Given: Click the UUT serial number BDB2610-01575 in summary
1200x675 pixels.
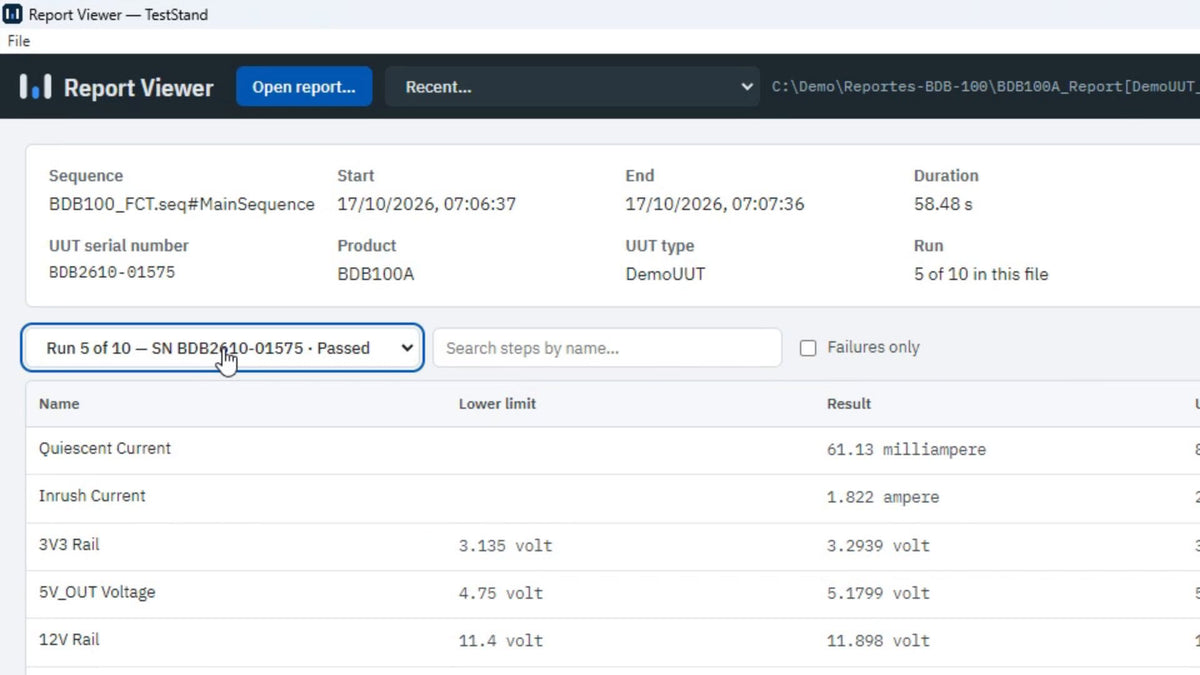Looking at the screenshot, I should (112, 273).
